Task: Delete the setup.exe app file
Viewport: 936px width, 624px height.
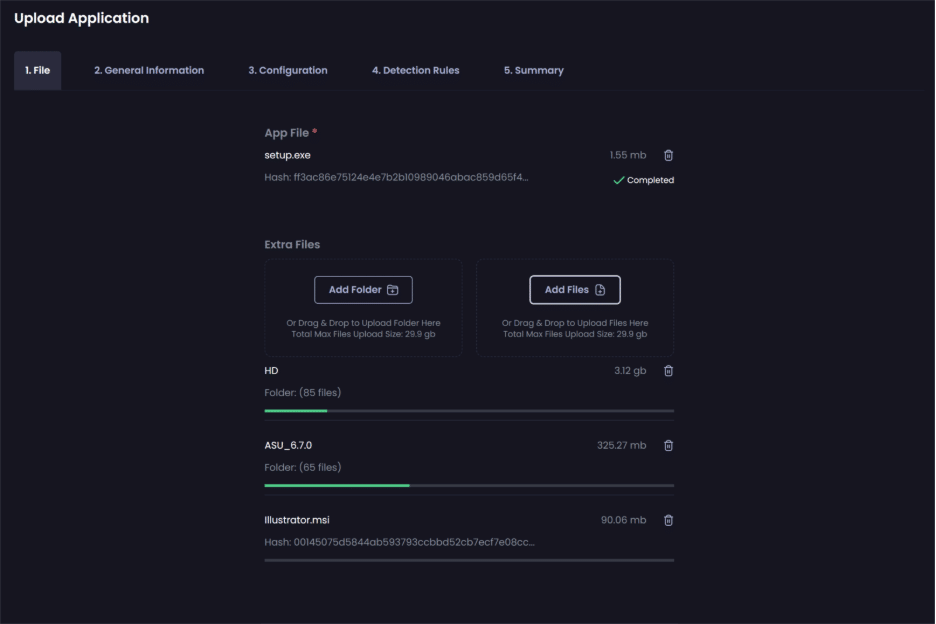Action: (x=669, y=155)
